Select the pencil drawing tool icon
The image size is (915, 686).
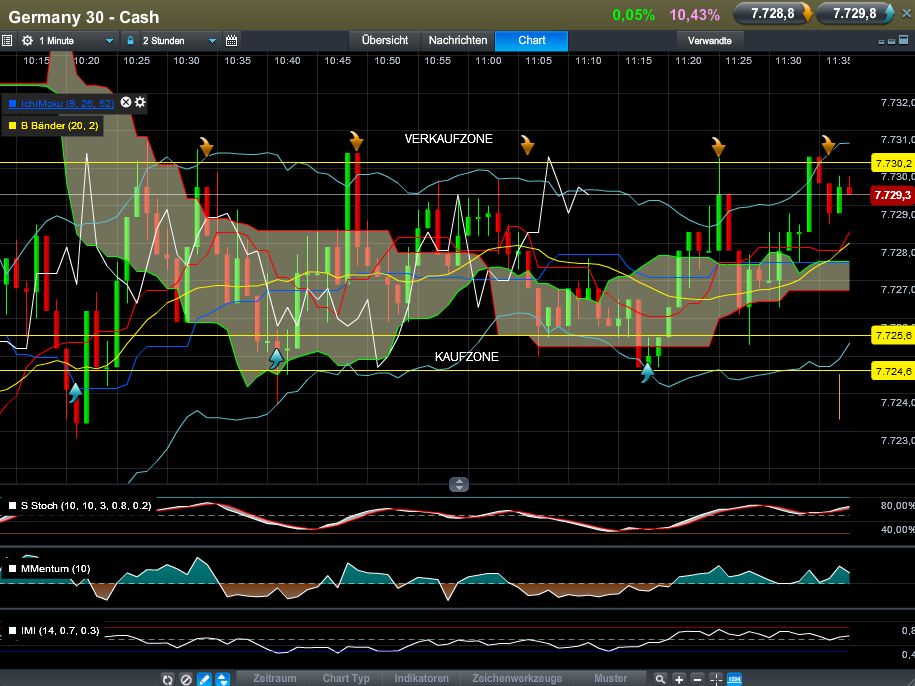pyautogui.click(x=204, y=679)
